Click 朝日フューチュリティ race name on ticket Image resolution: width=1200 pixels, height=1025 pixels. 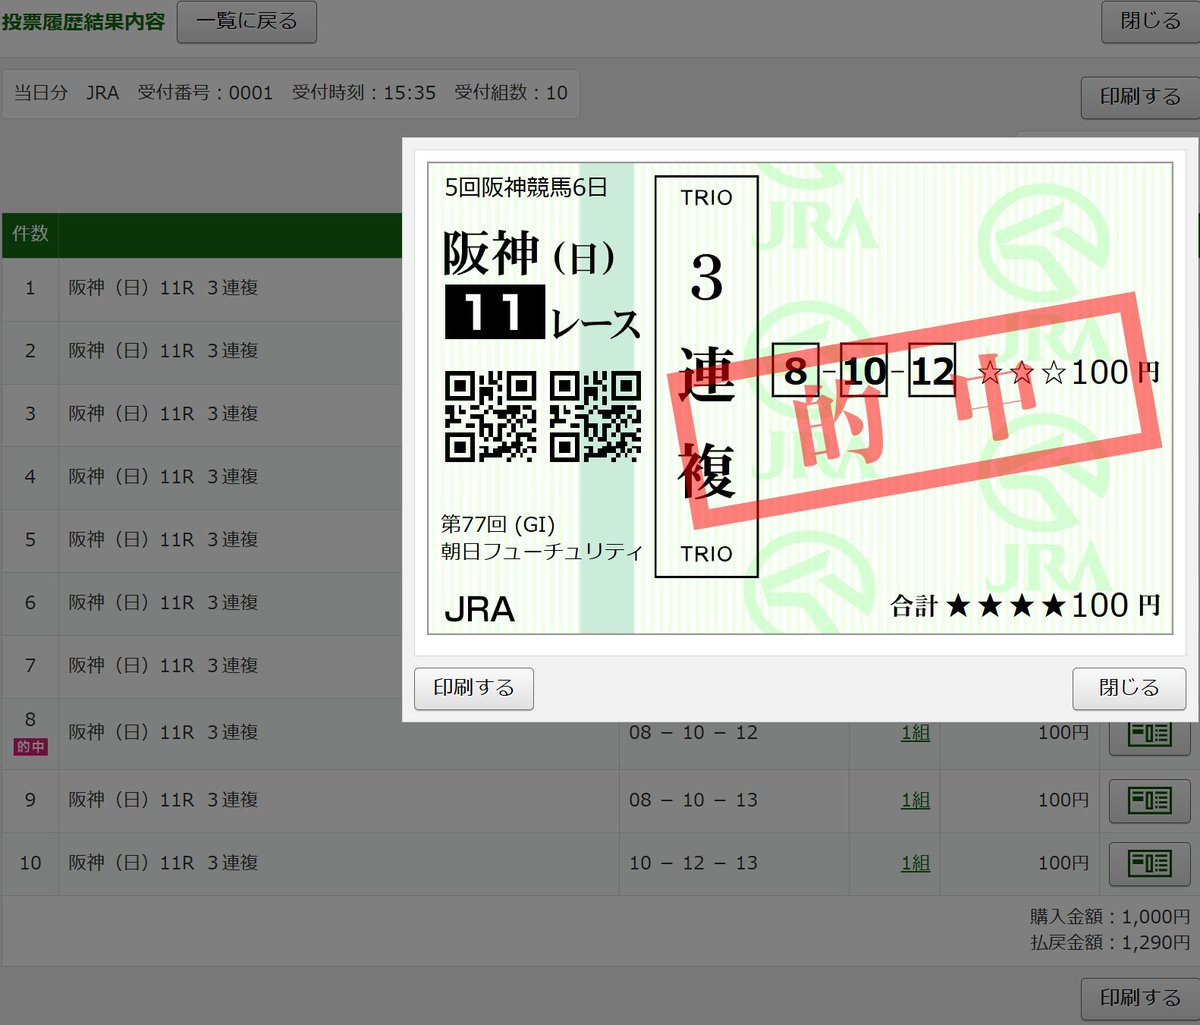coord(542,551)
